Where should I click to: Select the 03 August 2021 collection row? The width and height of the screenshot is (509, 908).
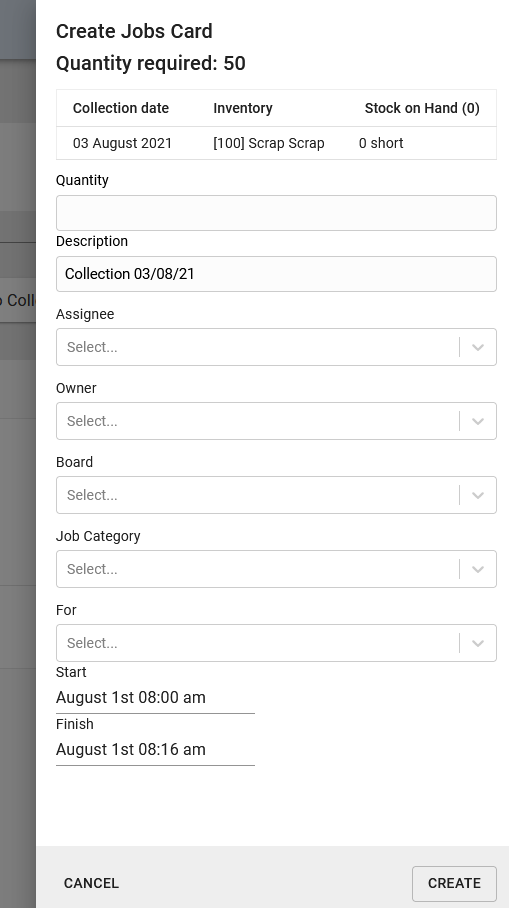coord(276,143)
